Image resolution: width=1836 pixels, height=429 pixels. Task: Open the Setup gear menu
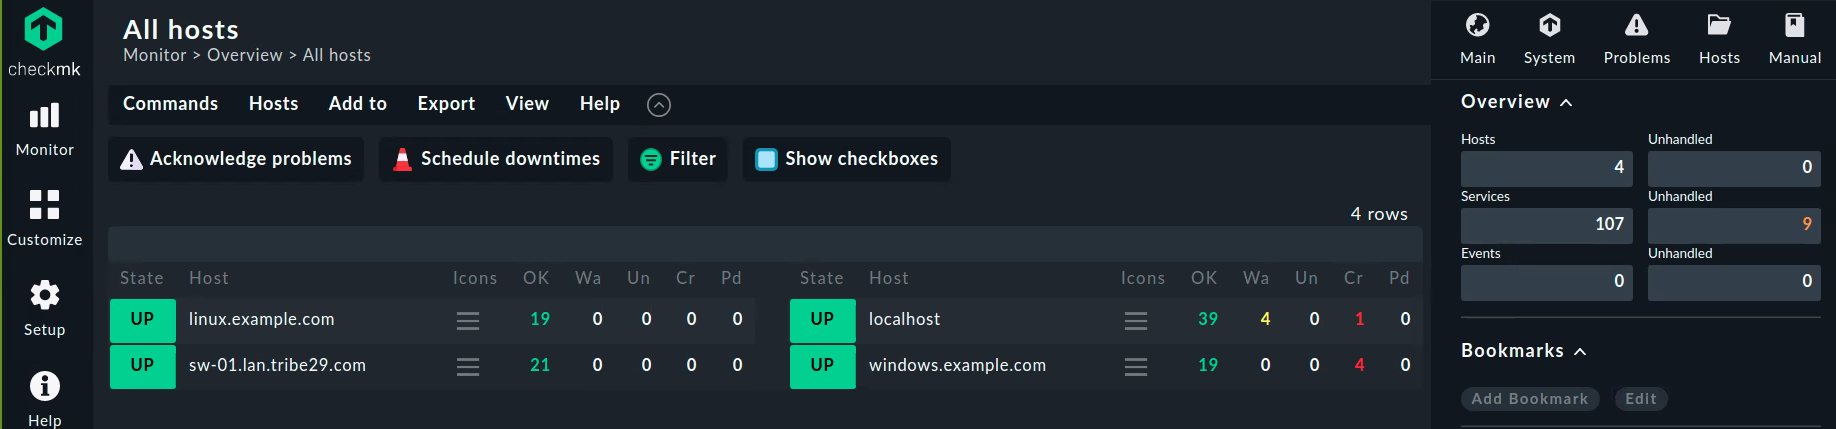tap(44, 308)
